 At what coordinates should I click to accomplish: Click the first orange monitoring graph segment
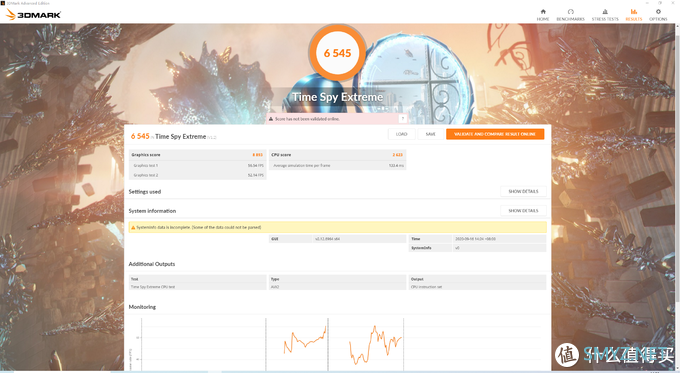(305, 341)
